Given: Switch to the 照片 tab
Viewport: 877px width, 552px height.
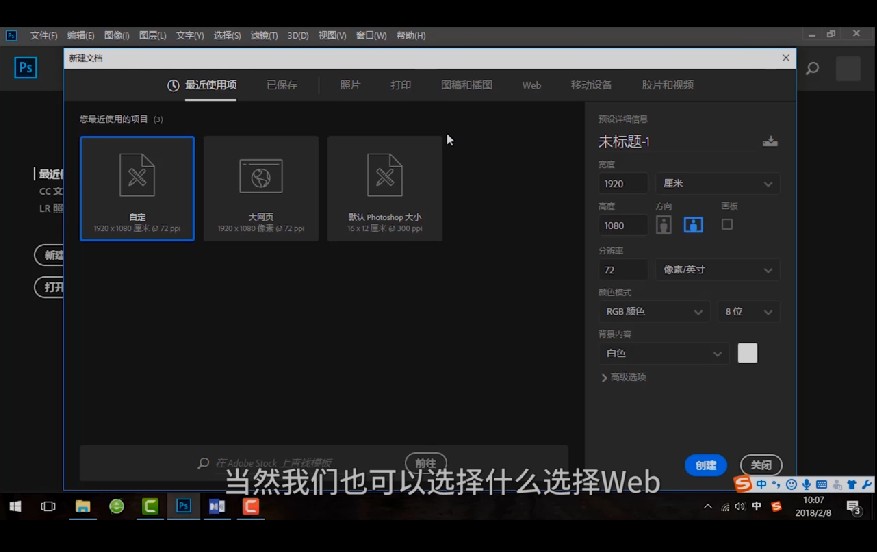Looking at the screenshot, I should pos(350,85).
